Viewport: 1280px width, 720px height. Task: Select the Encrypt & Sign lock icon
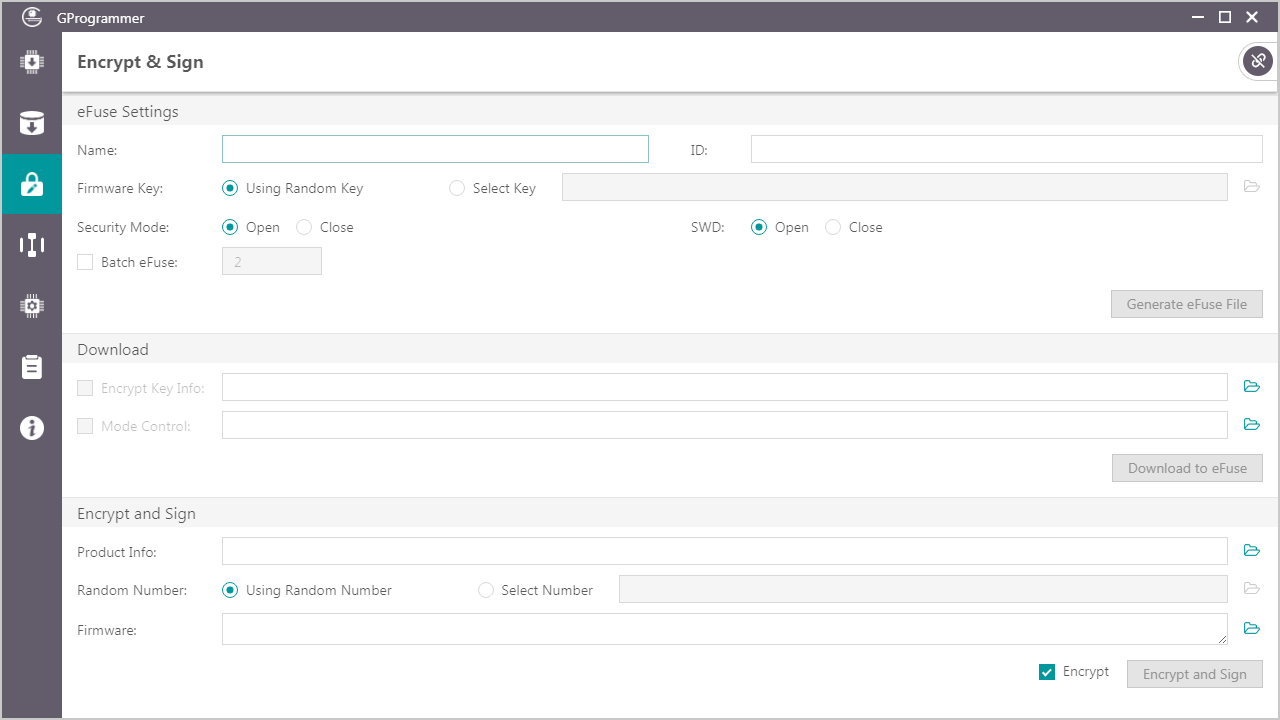click(32, 184)
